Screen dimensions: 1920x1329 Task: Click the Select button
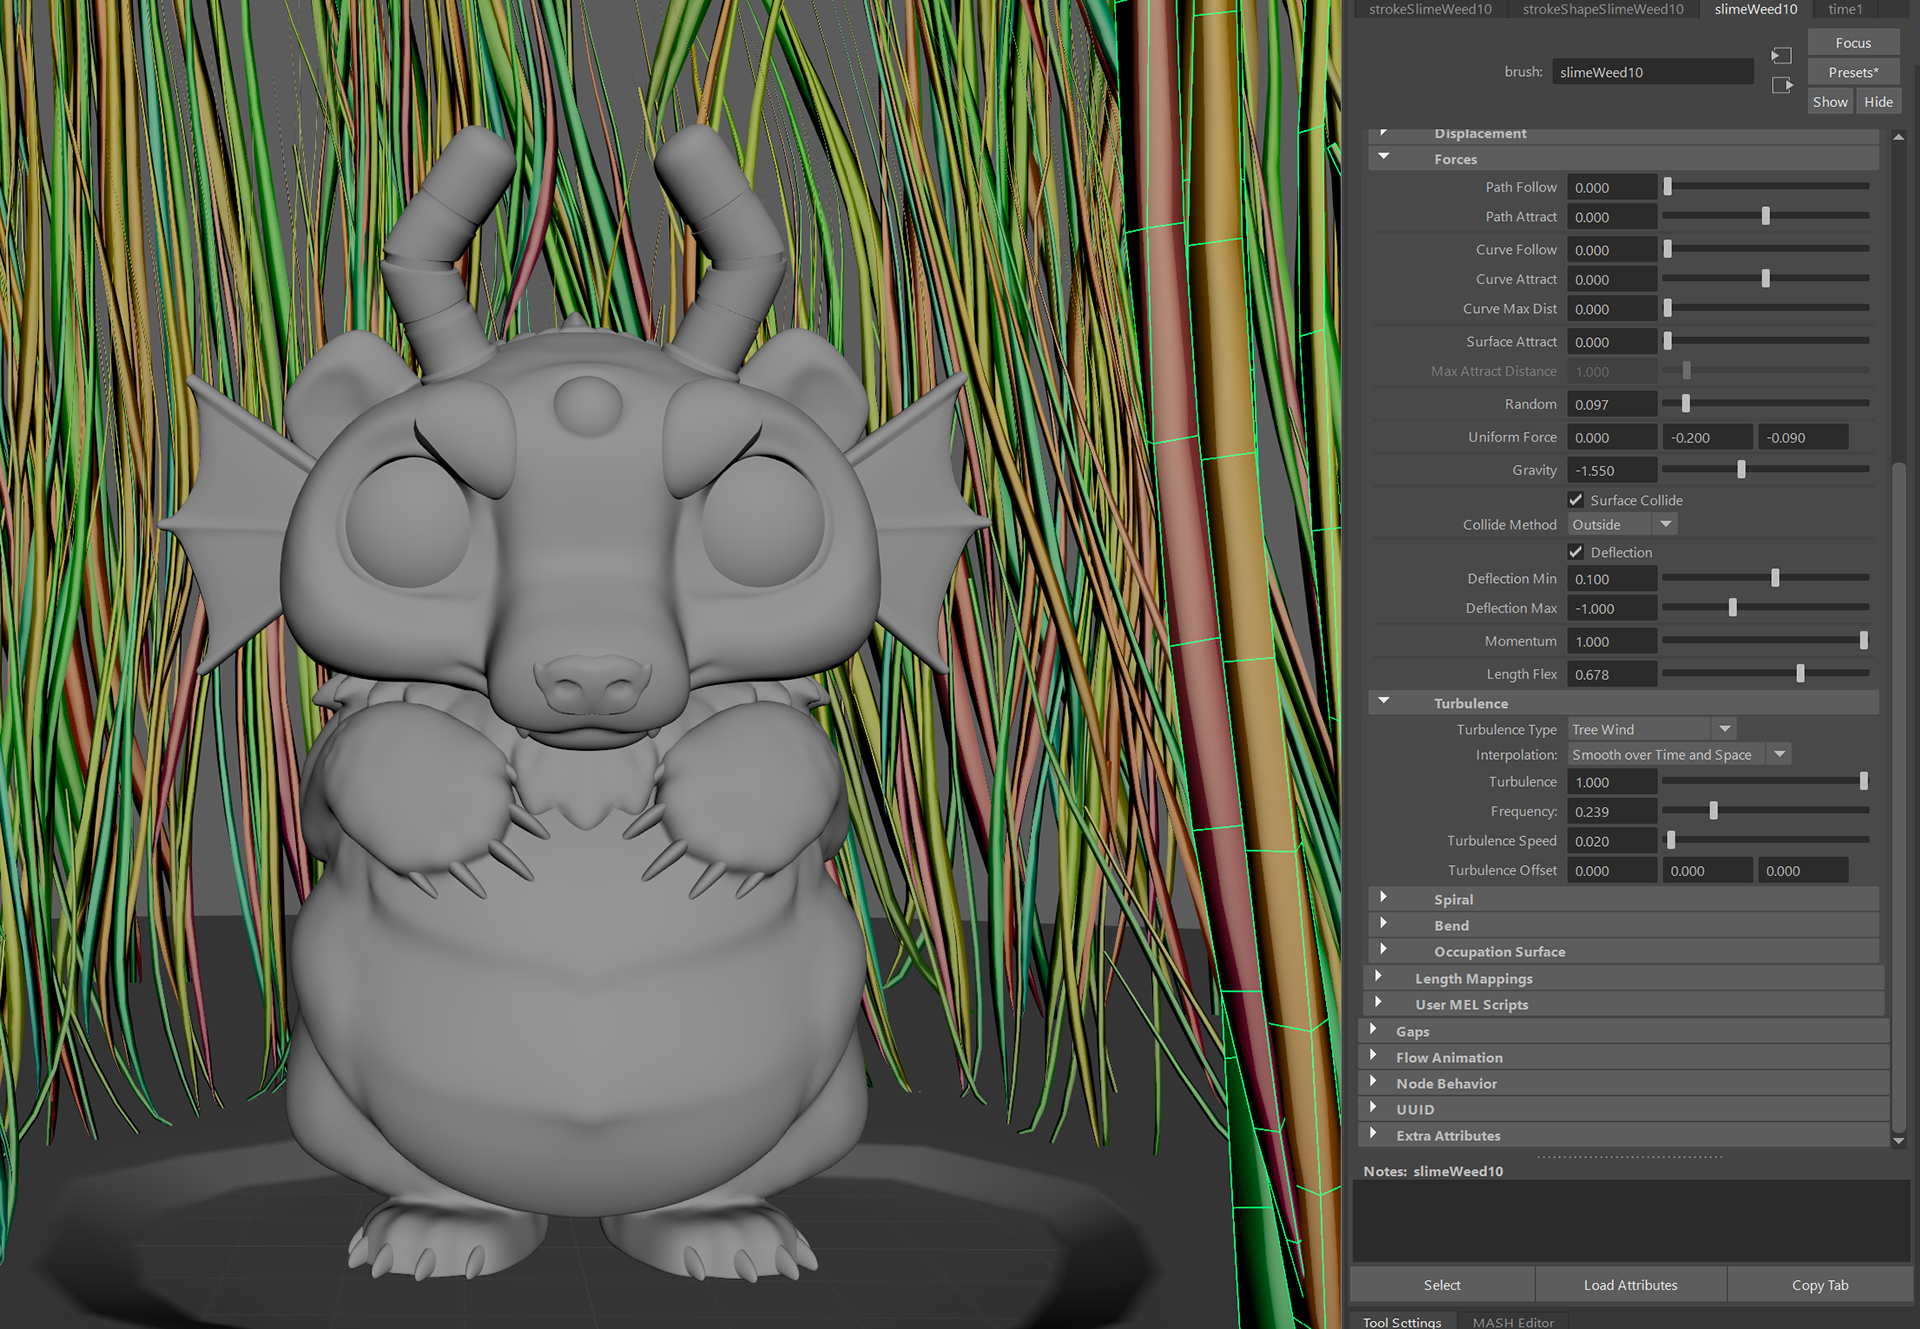tap(1442, 1285)
